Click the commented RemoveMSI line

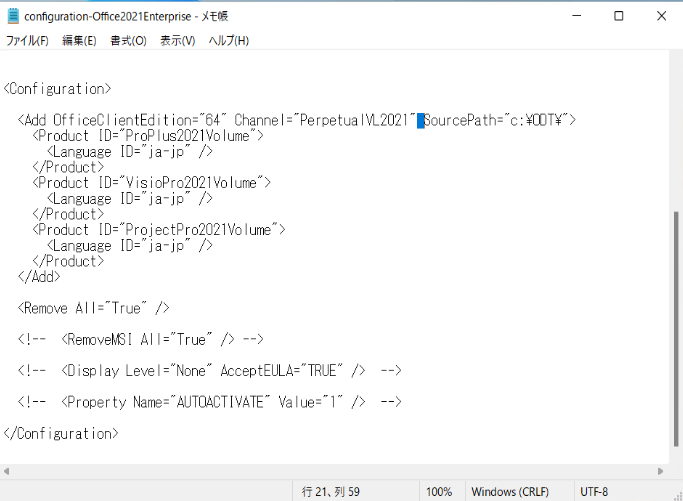click(x=141, y=339)
